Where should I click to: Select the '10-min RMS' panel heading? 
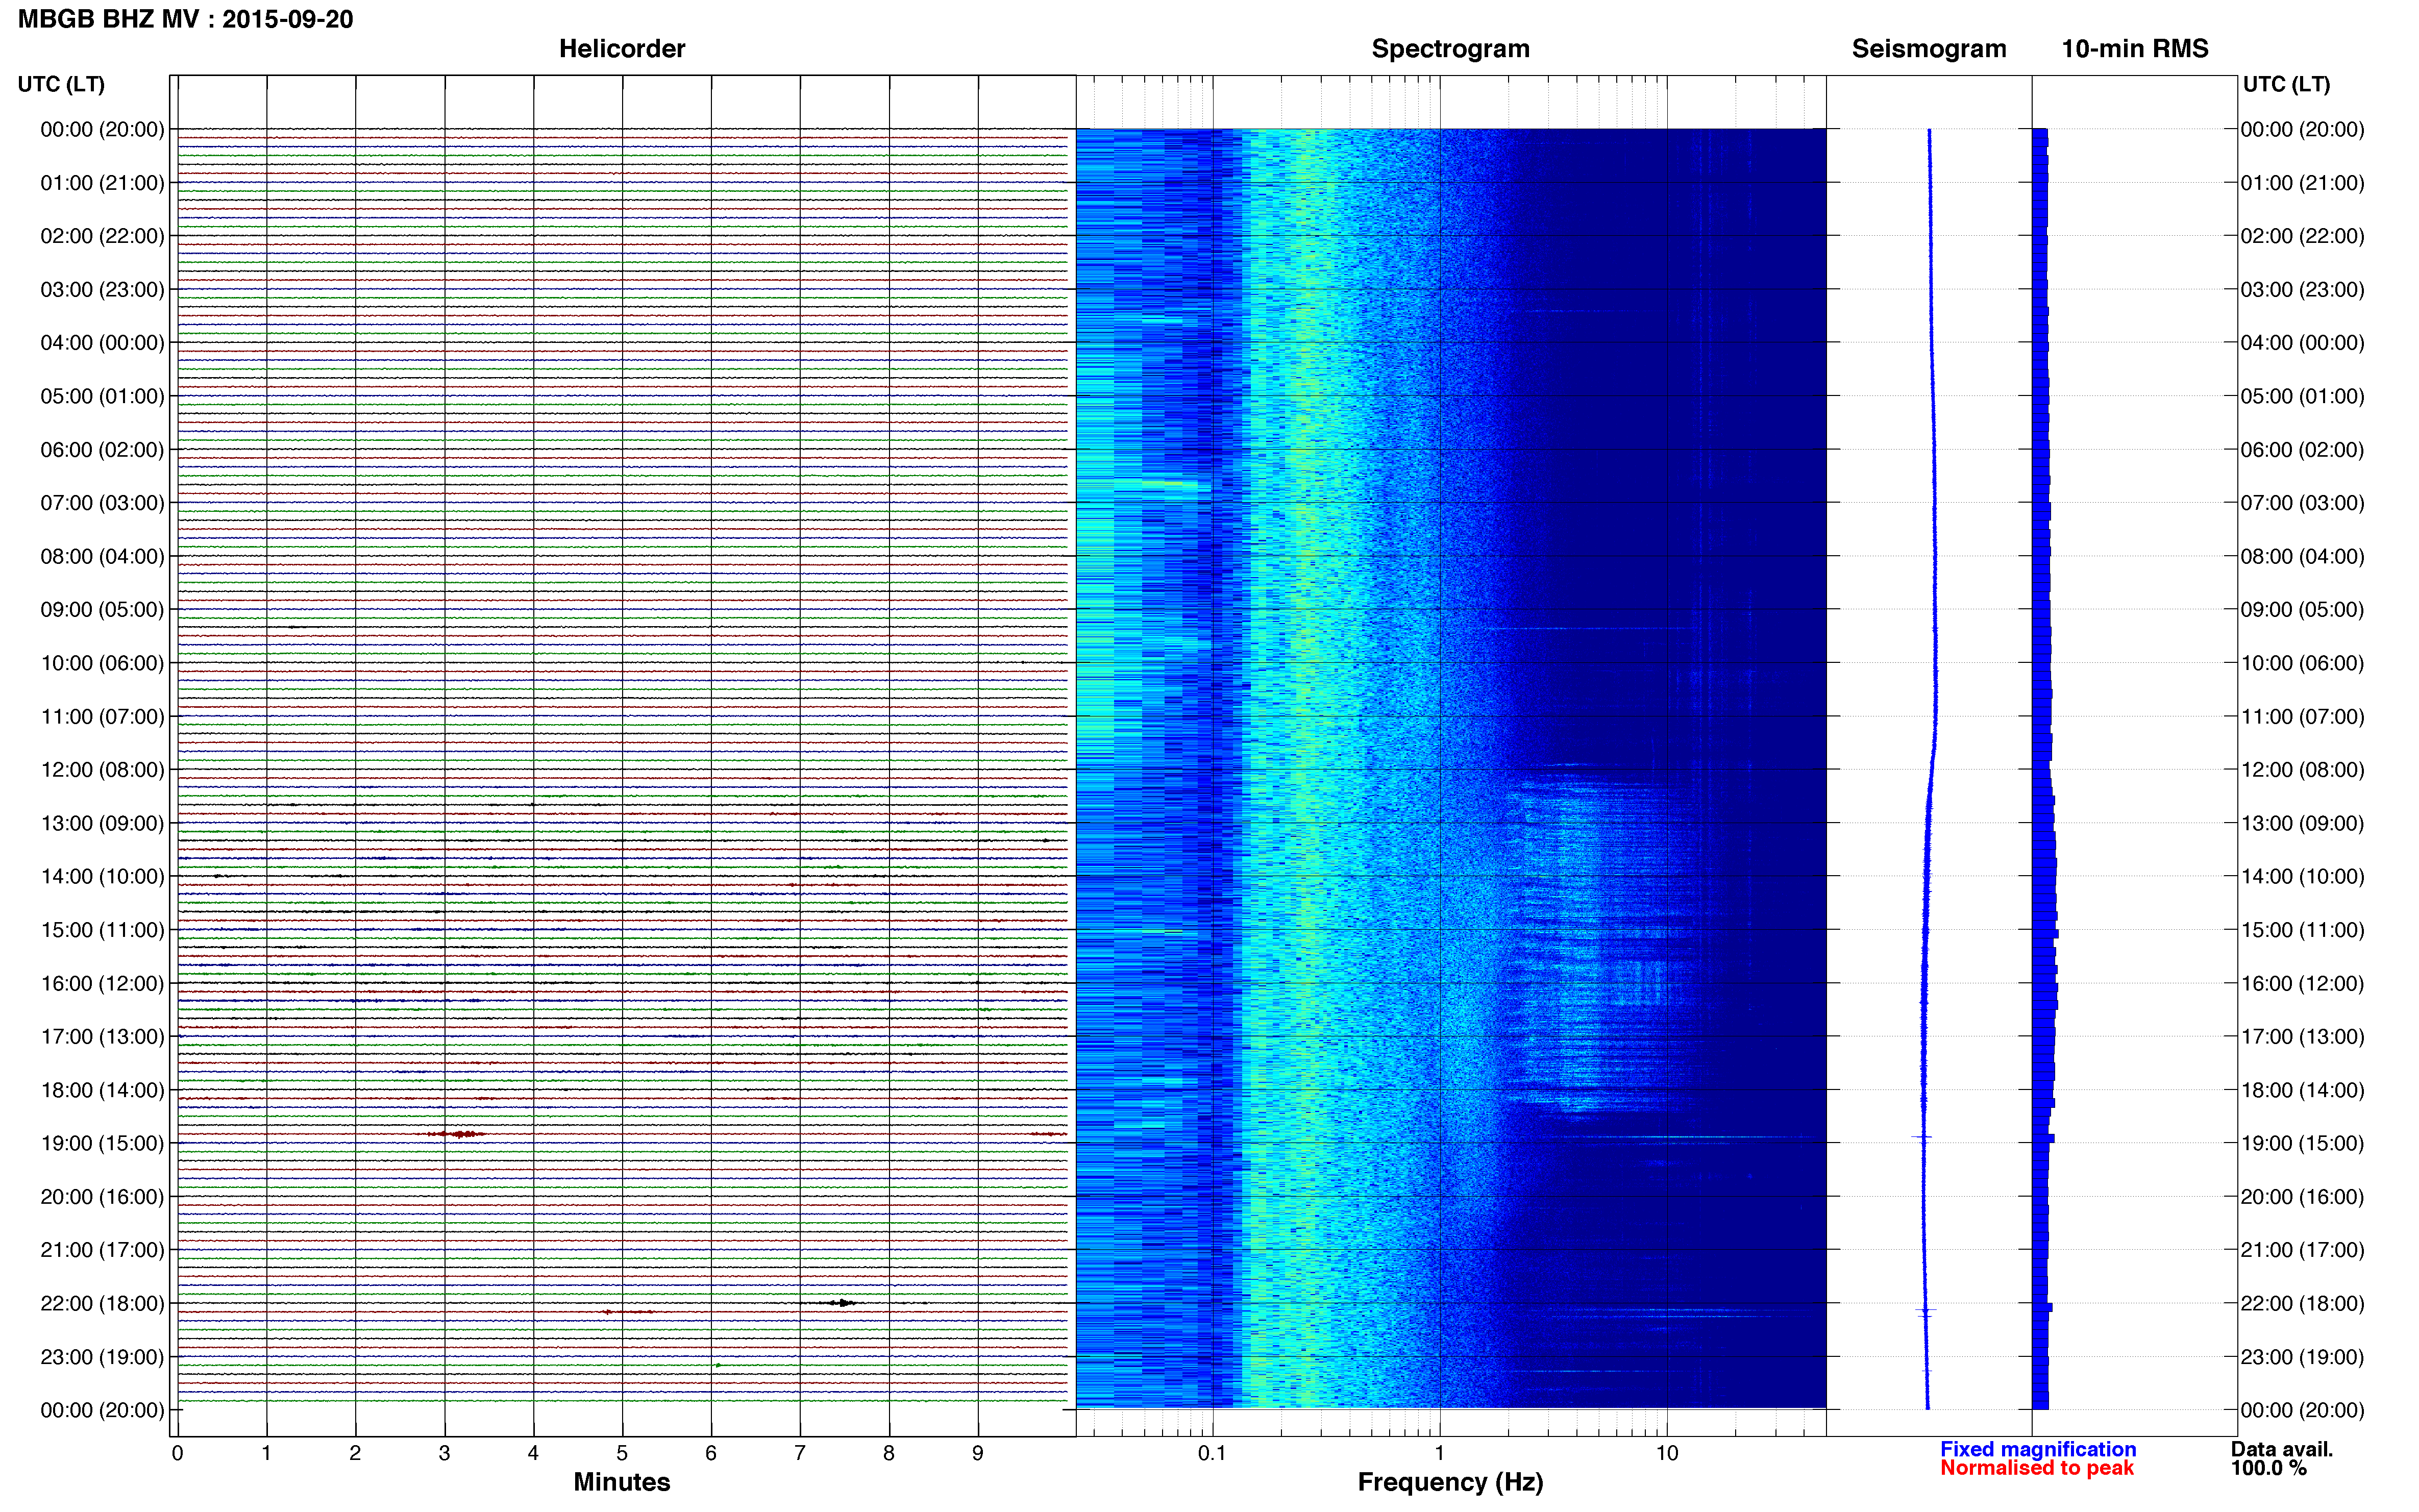2135,49
